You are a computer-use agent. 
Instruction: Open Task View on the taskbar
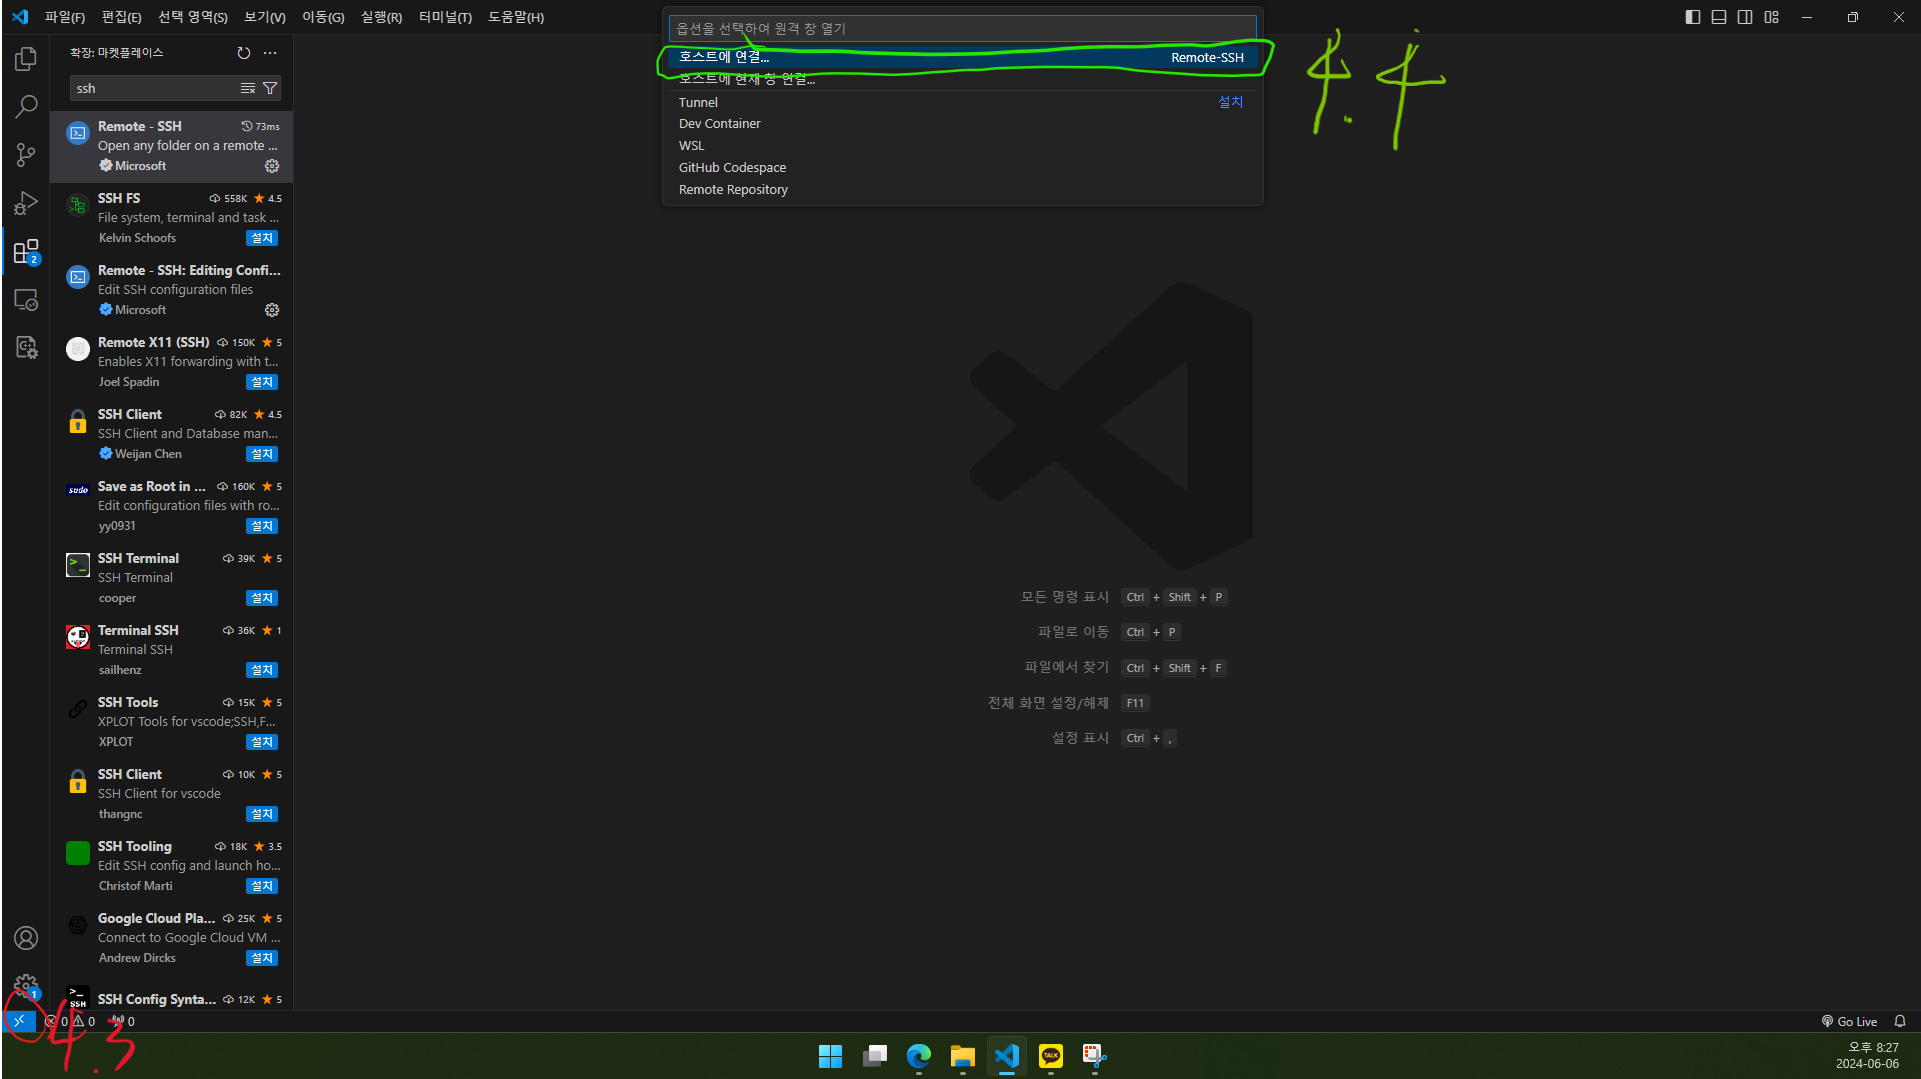tap(875, 1056)
